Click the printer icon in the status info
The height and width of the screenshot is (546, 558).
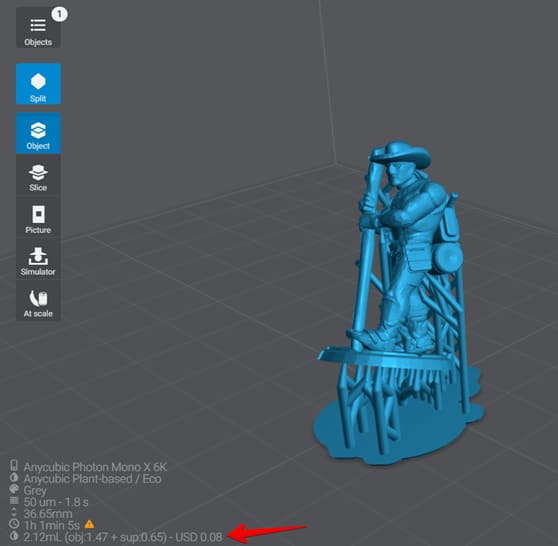point(14,466)
